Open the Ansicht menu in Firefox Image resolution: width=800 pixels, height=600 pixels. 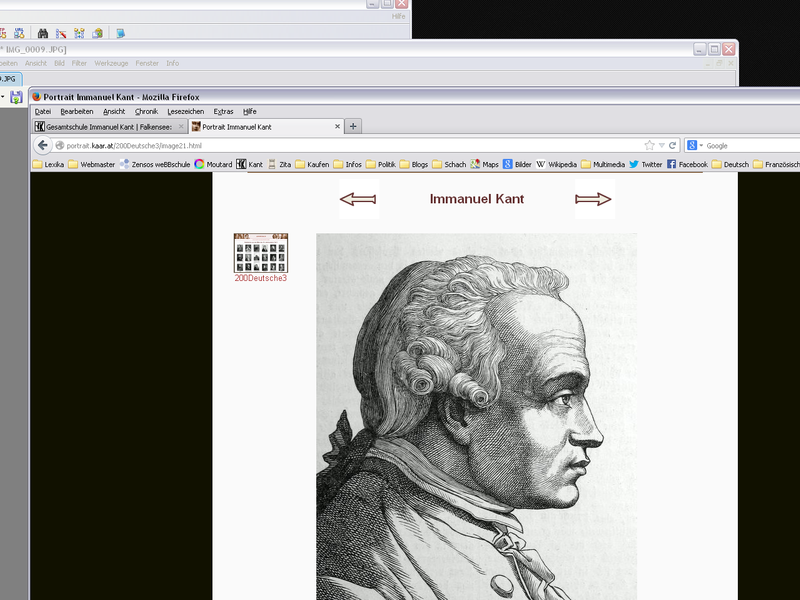[x=114, y=111]
